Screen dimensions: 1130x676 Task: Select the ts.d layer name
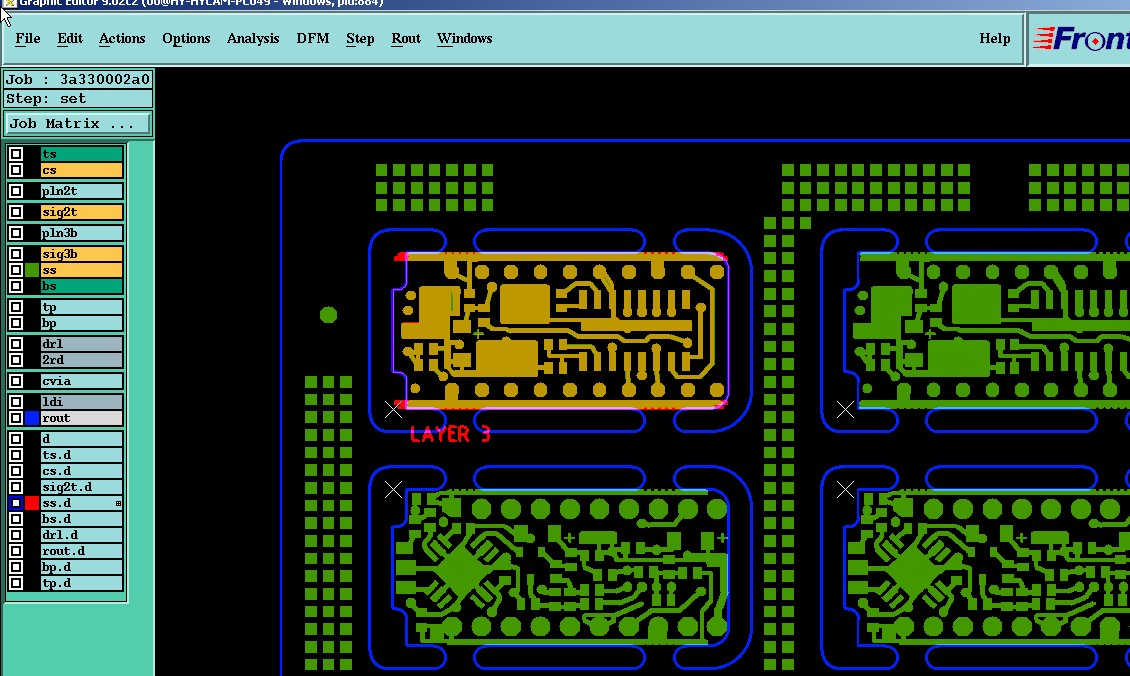point(81,455)
